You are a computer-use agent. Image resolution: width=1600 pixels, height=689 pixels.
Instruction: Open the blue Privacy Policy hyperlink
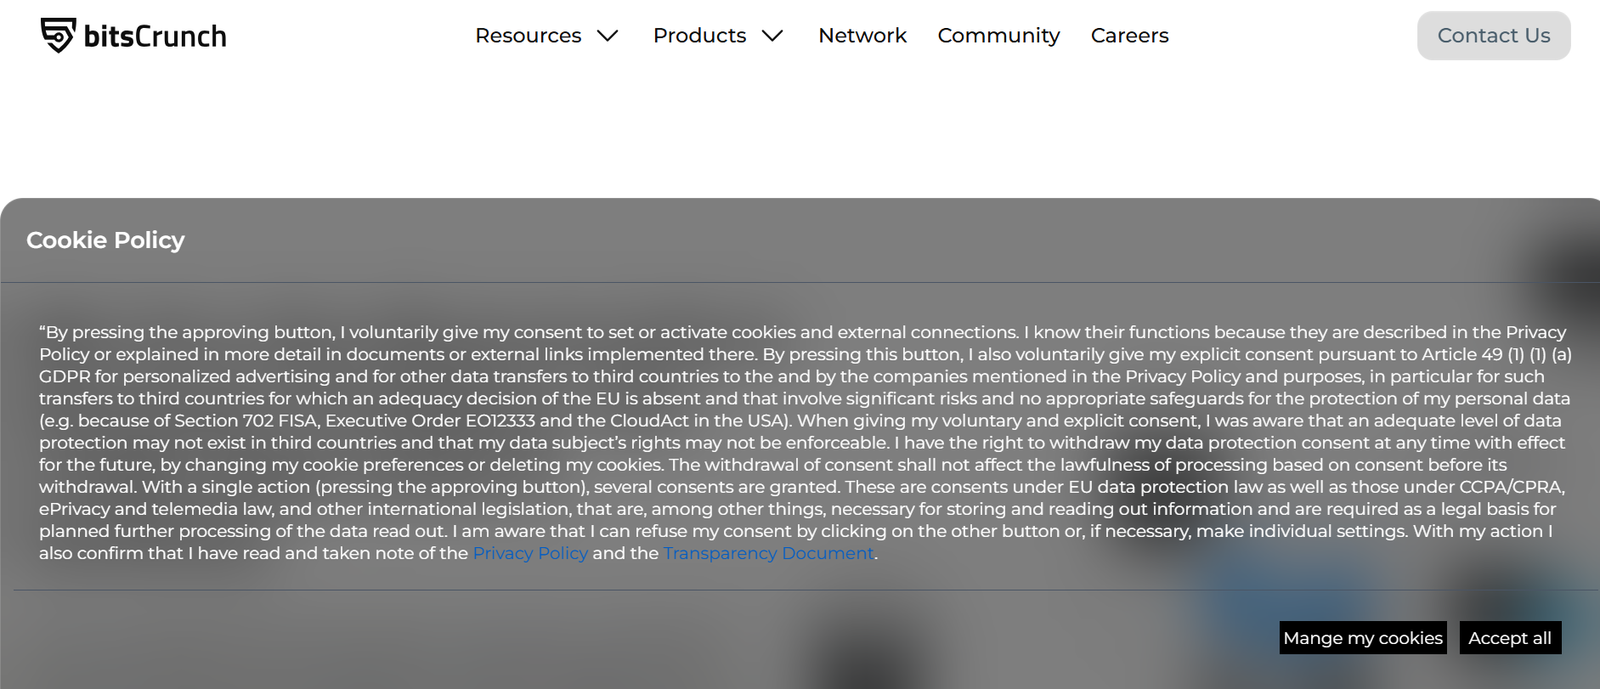coord(530,553)
